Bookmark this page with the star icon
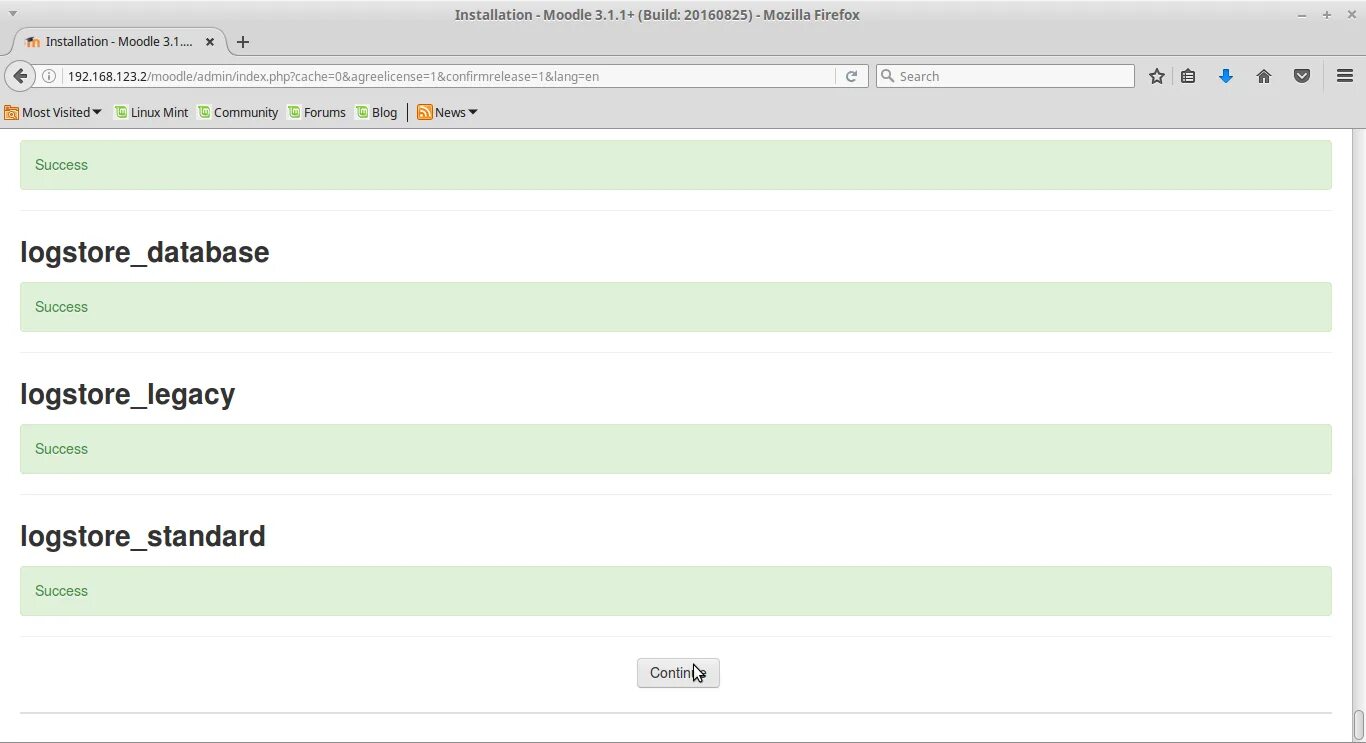 [x=1156, y=76]
